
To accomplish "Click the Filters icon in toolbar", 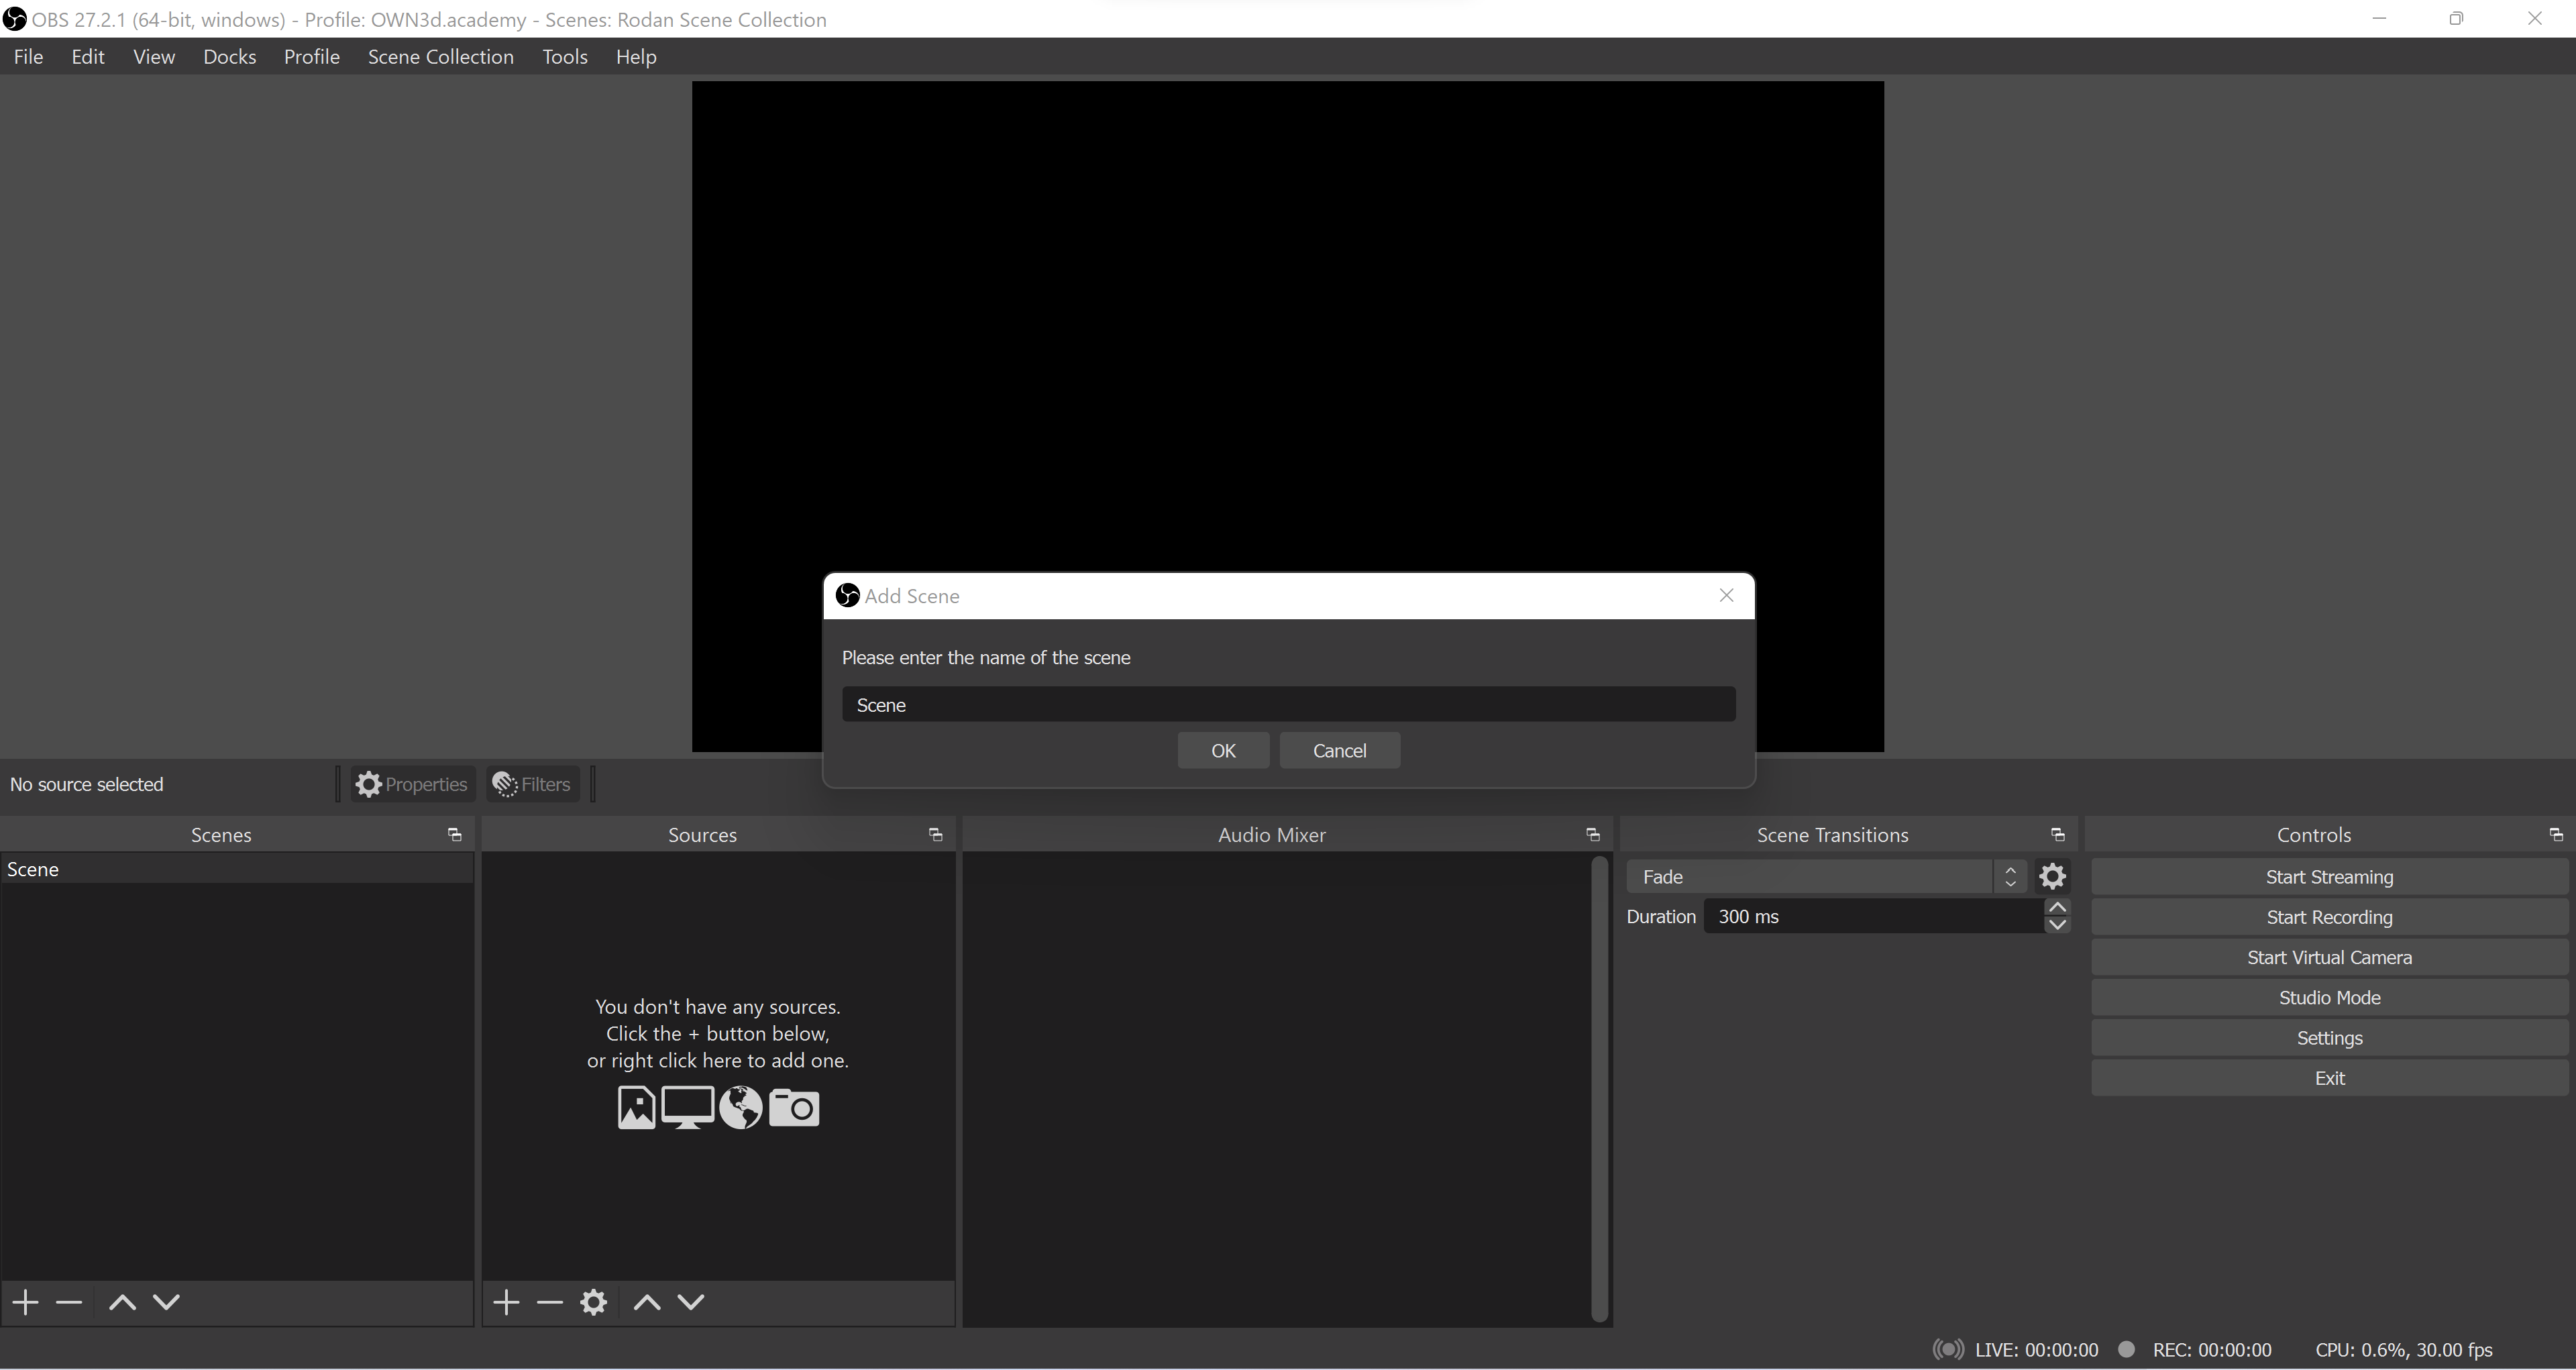I will coord(531,782).
